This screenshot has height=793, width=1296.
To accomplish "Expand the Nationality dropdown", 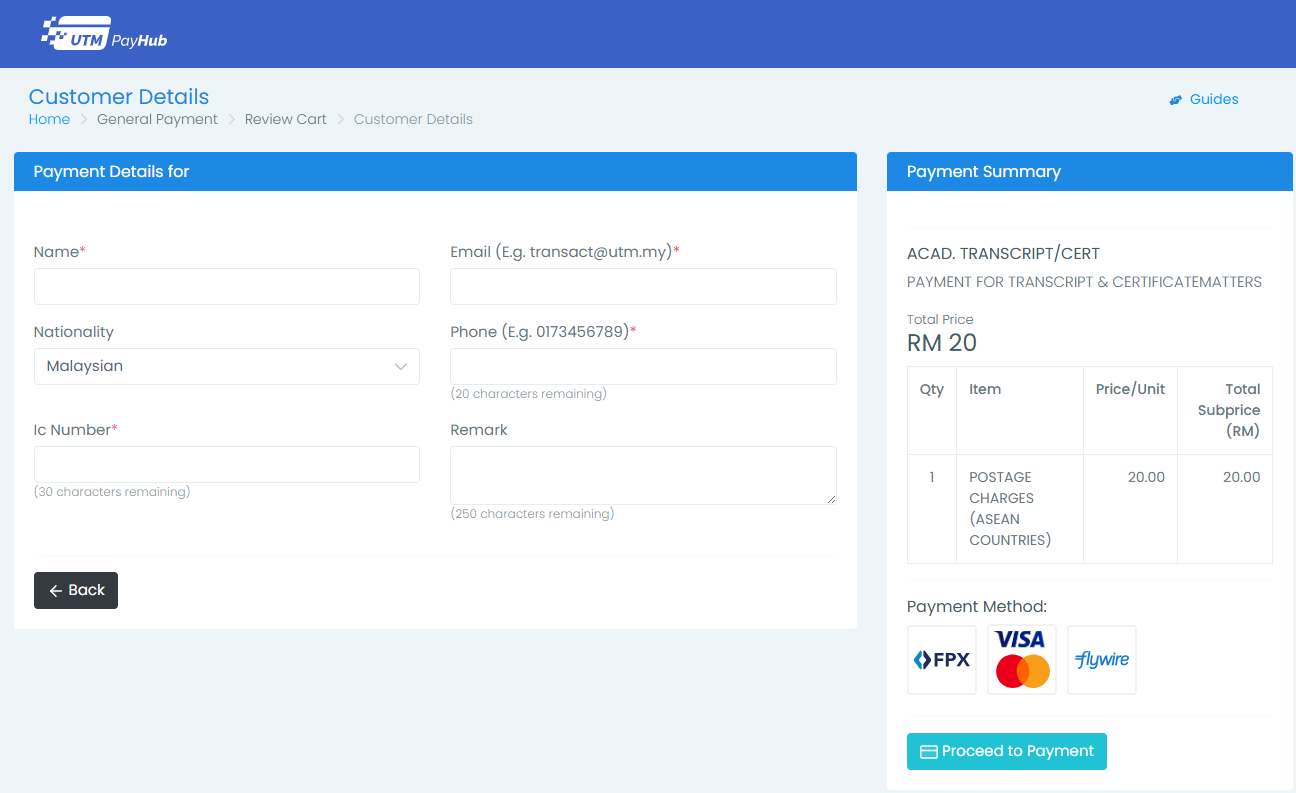I will tap(226, 366).
